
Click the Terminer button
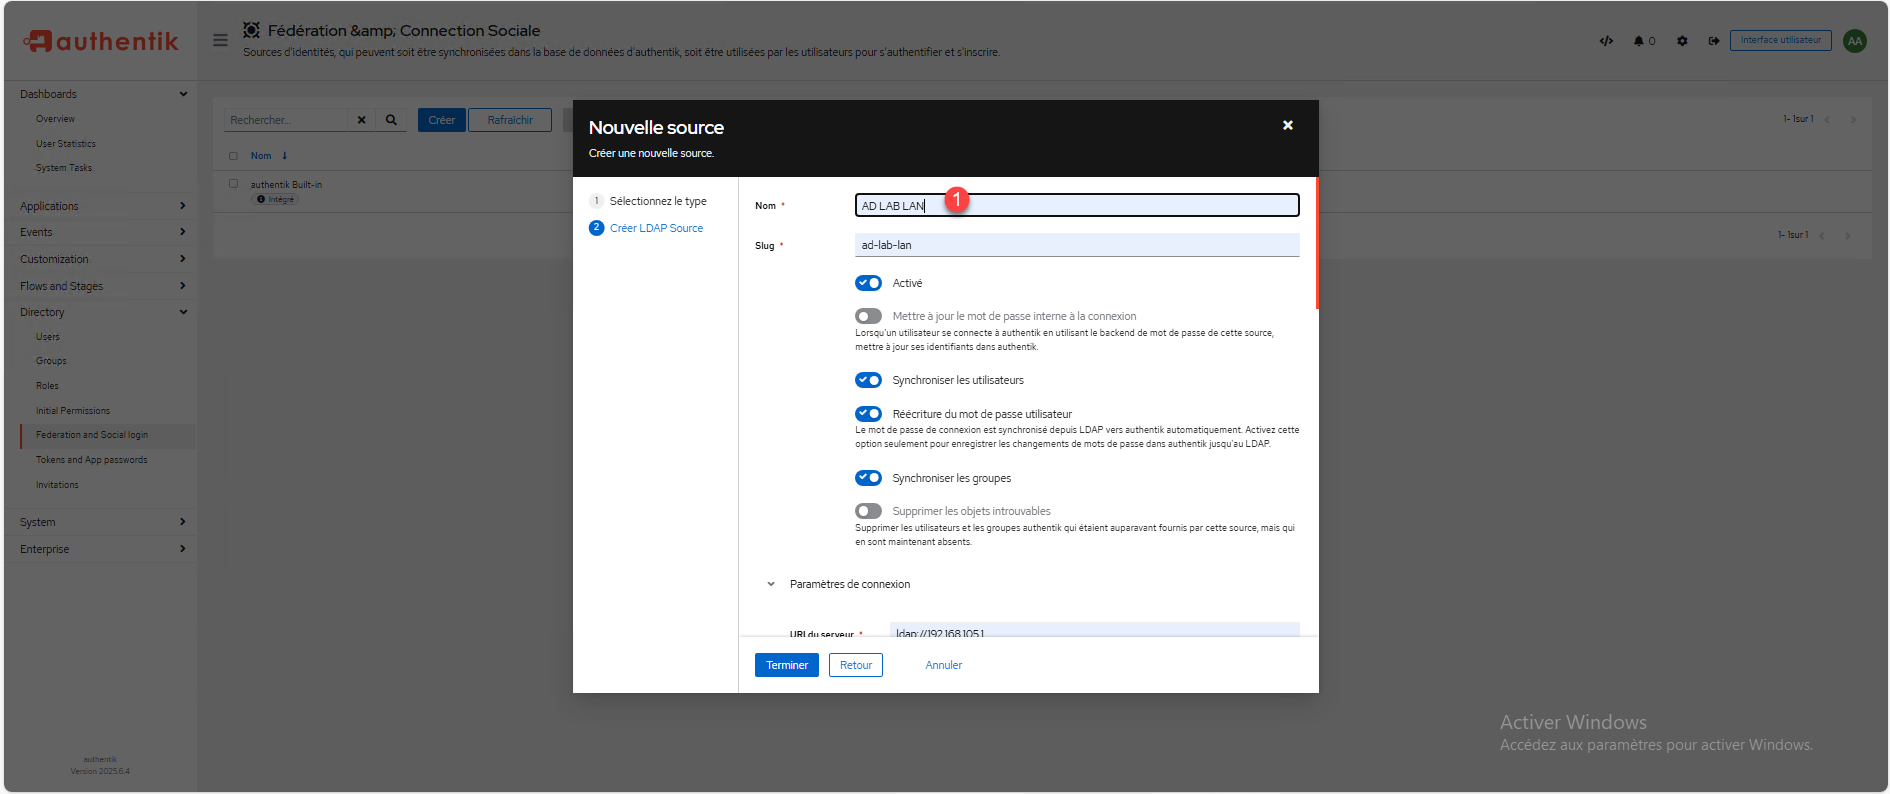[786, 665]
